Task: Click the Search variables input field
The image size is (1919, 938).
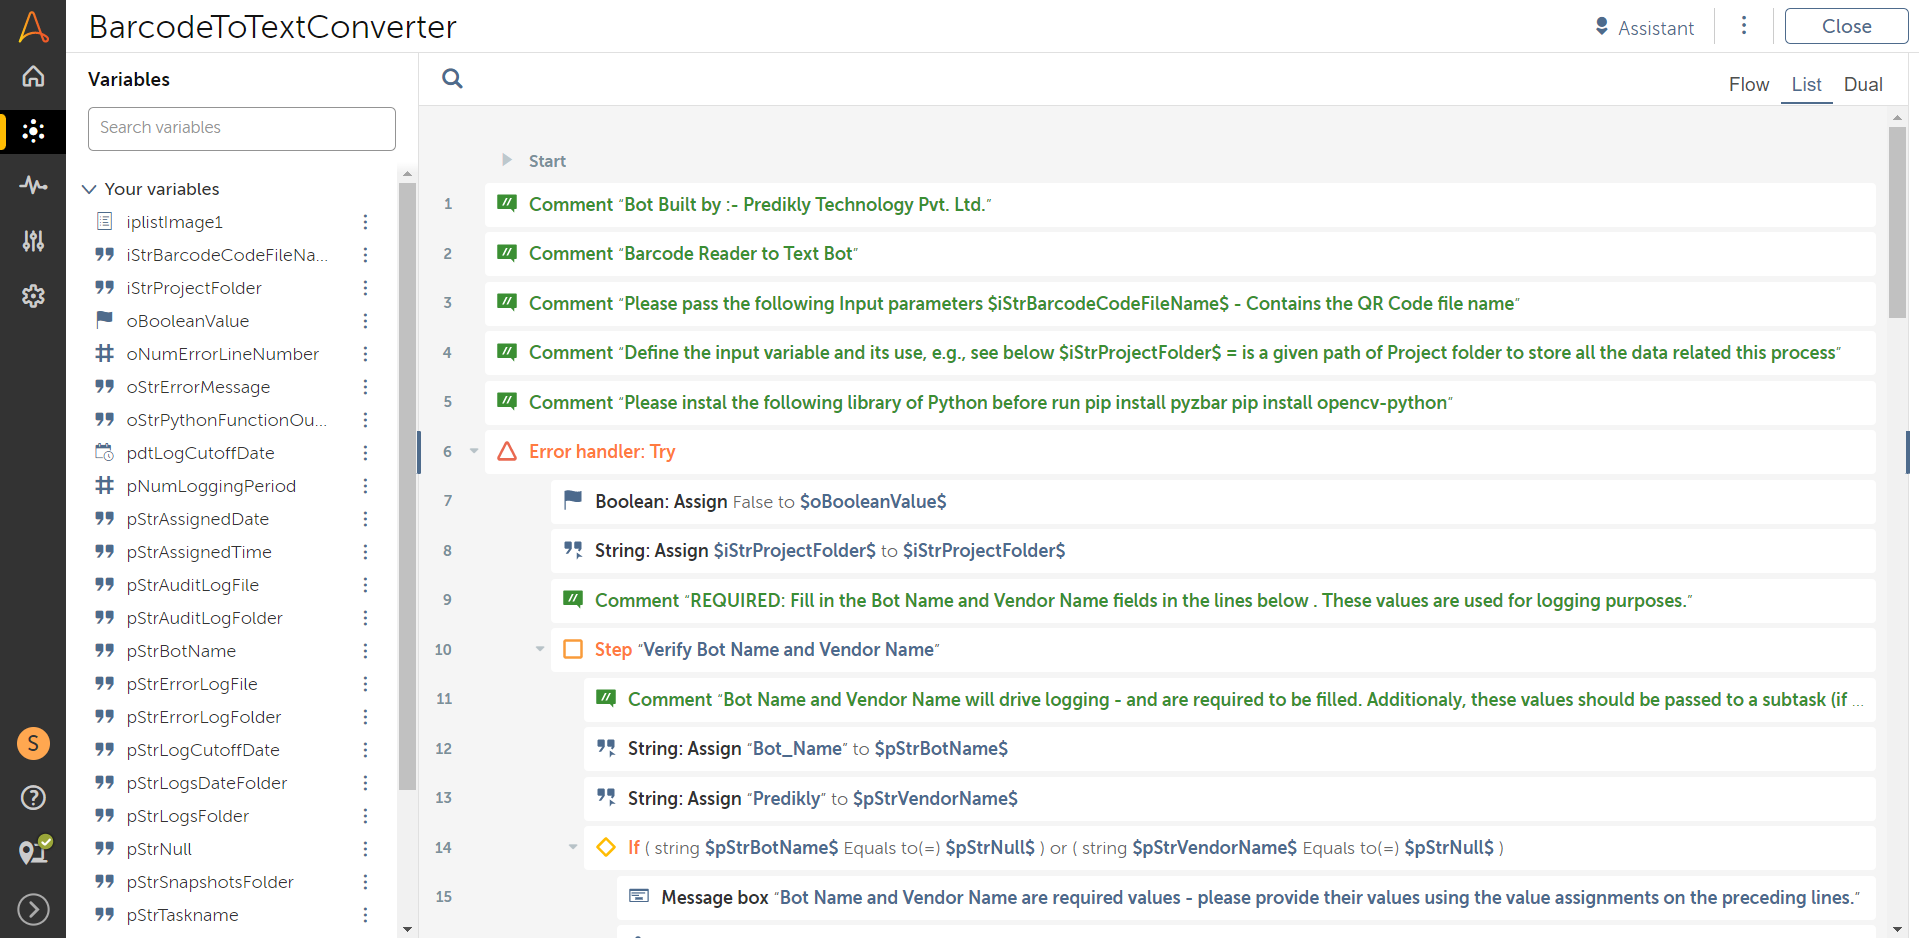Action: coord(242,128)
